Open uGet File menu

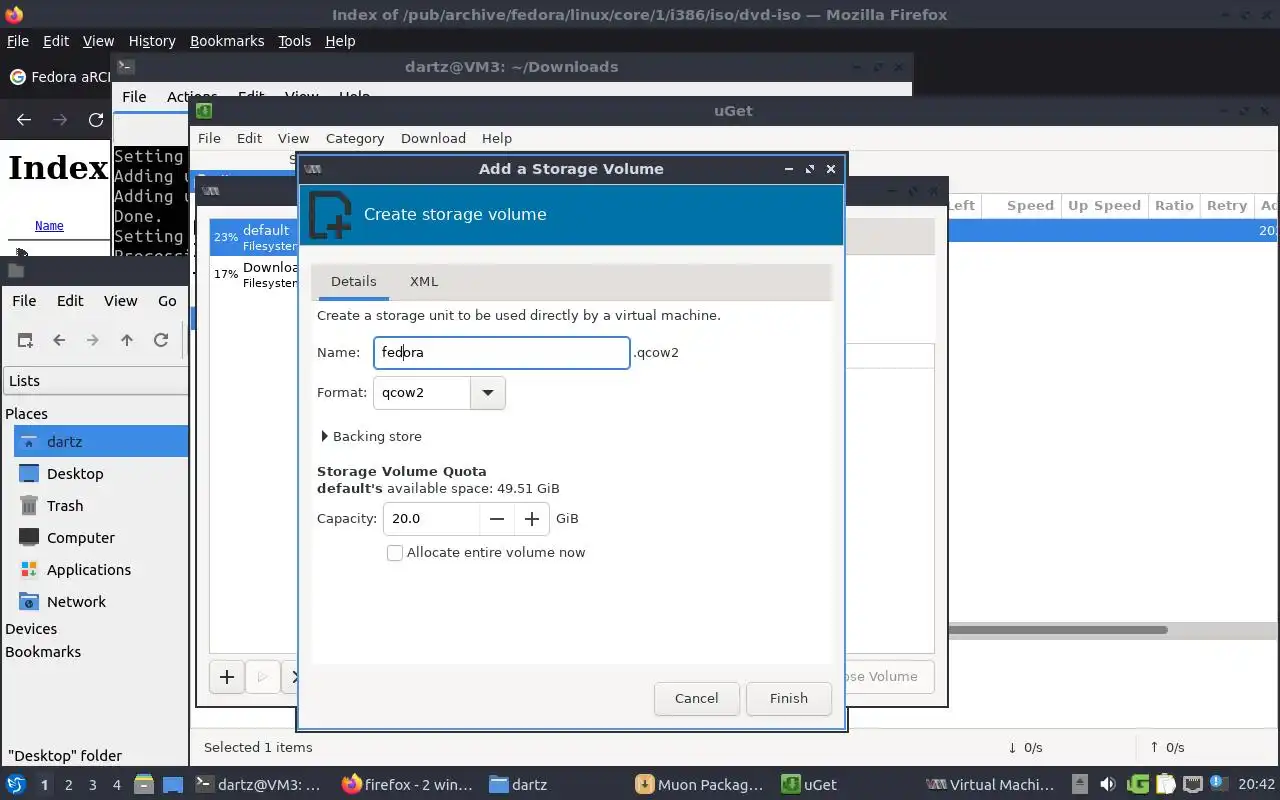pos(209,138)
